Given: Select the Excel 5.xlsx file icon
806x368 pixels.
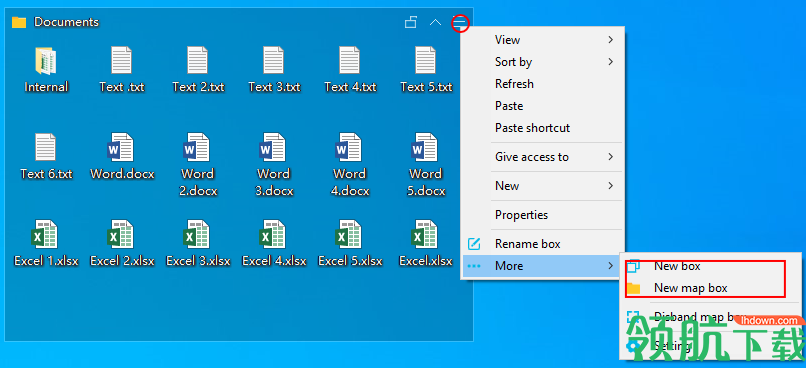Looking at the screenshot, I should pos(349,234).
